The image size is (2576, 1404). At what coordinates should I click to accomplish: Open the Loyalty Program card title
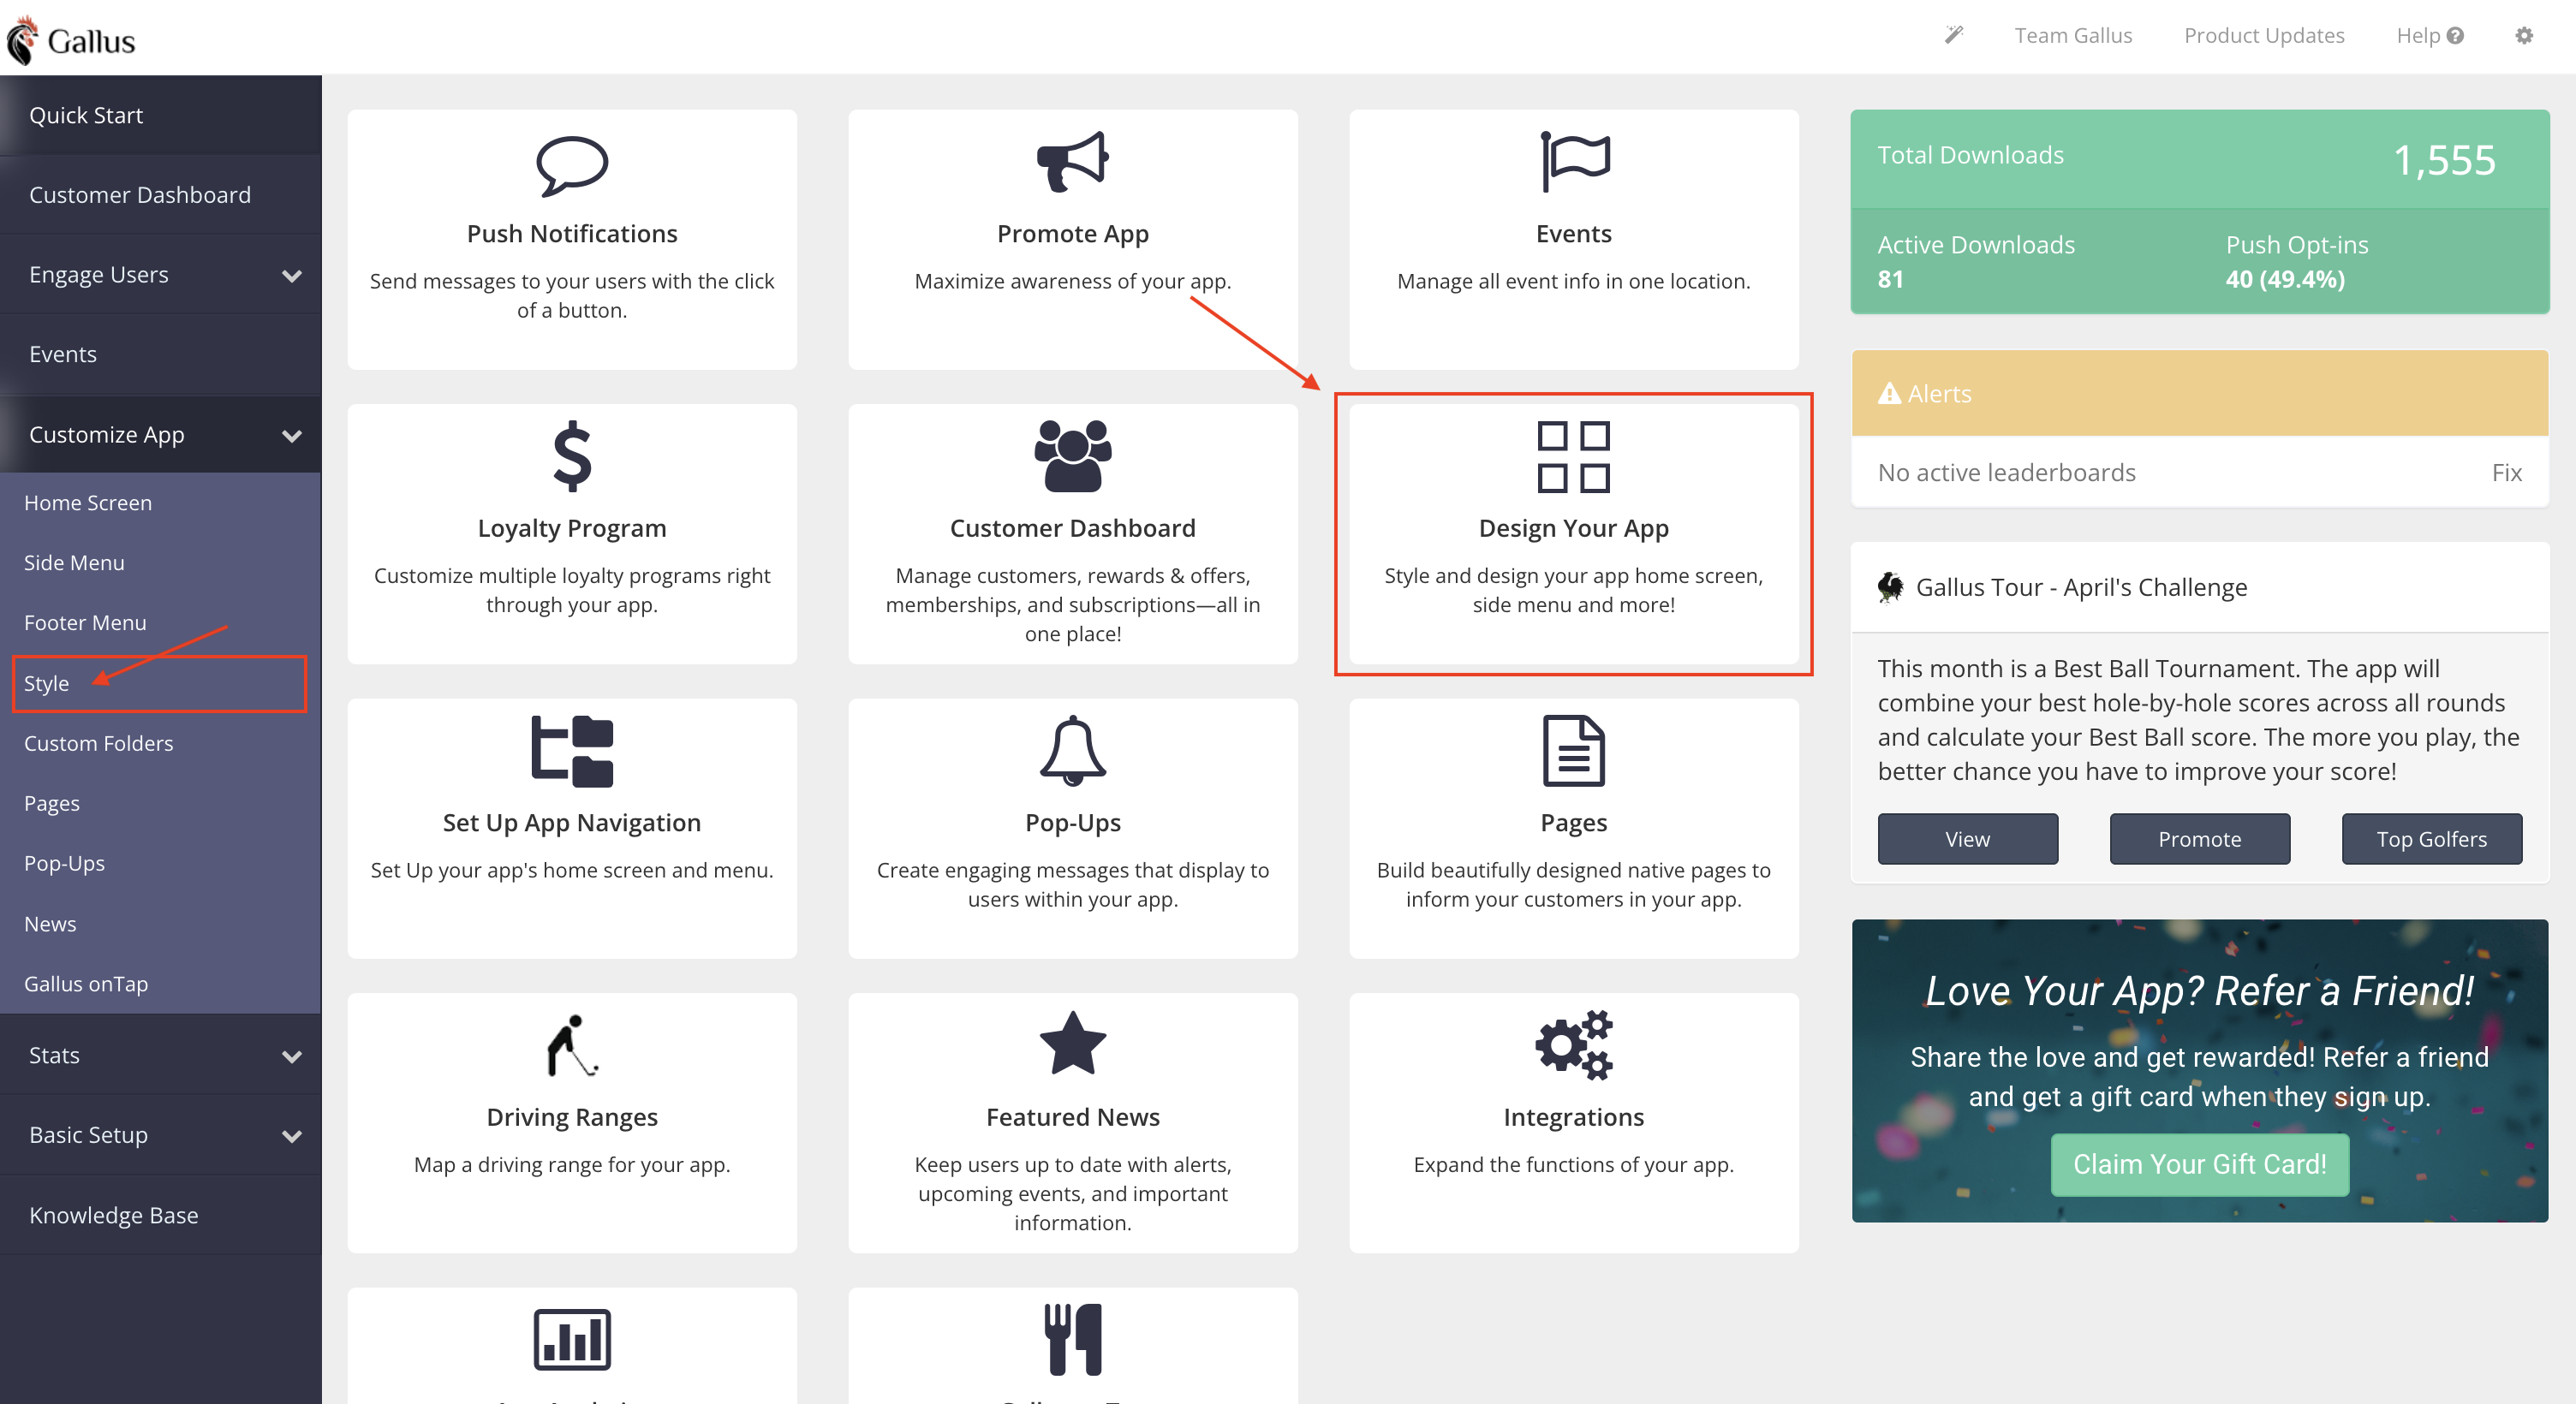(x=572, y=528)
